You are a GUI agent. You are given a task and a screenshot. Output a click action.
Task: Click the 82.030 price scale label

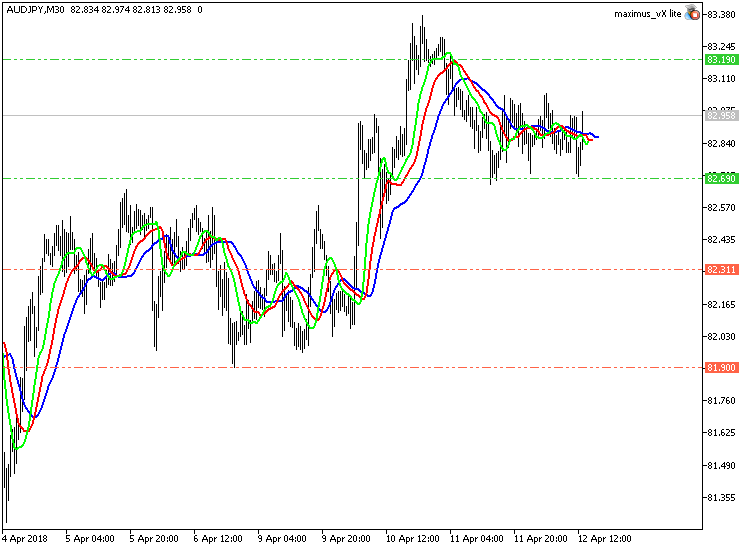point(721,337)
